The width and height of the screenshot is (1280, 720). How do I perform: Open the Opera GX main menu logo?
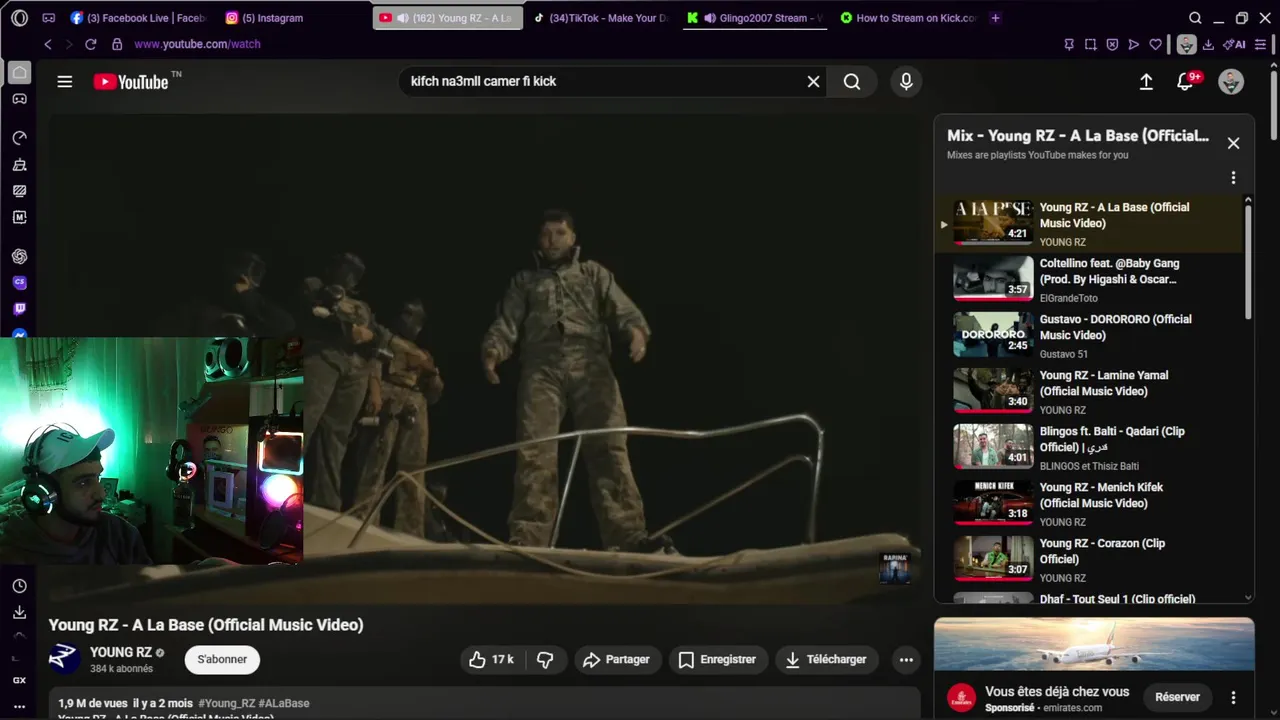tap(19, 18)
